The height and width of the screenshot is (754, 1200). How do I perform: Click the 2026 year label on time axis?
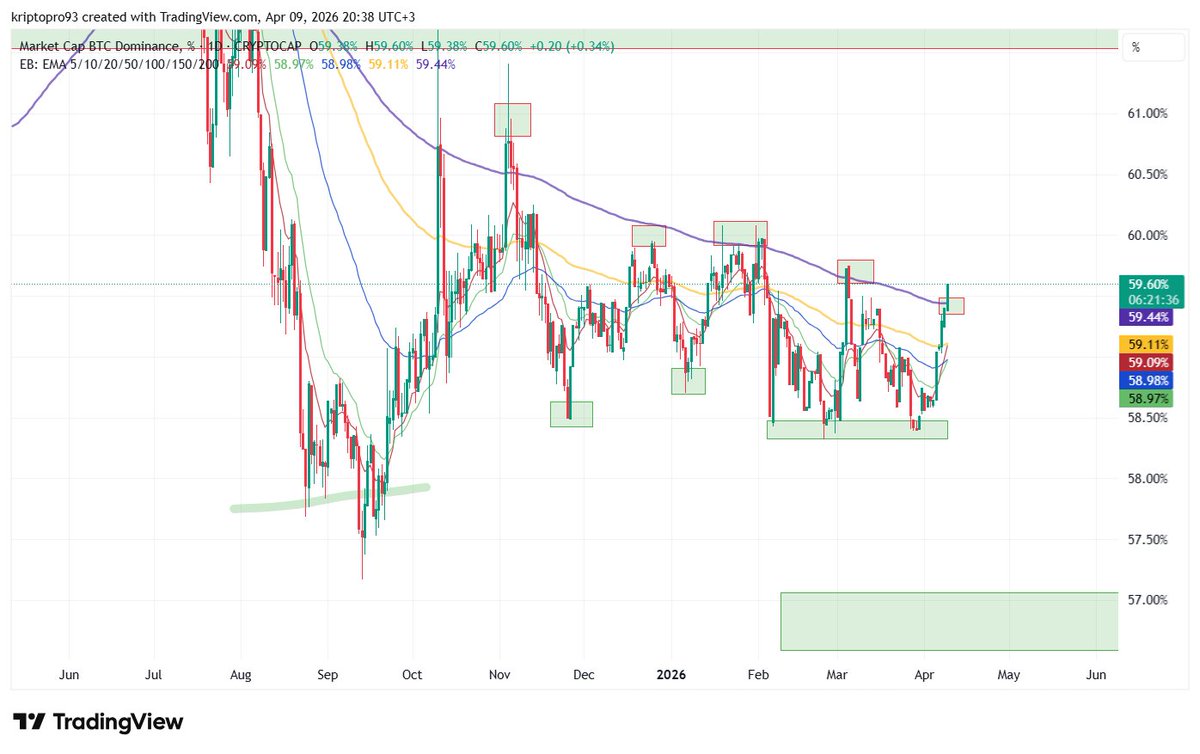coord(672,675)
